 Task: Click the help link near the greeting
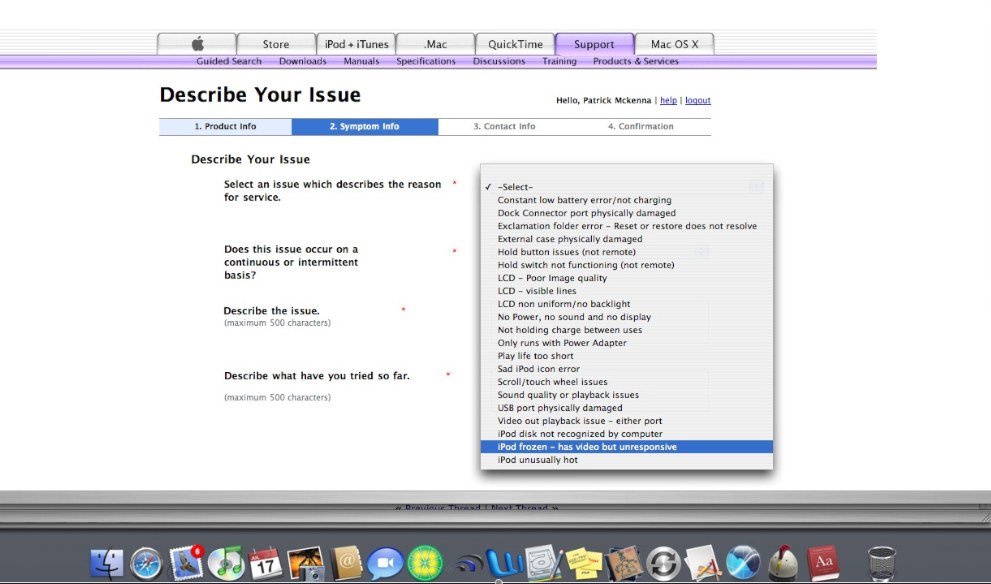pyautogui.click(x=668, y=100)
